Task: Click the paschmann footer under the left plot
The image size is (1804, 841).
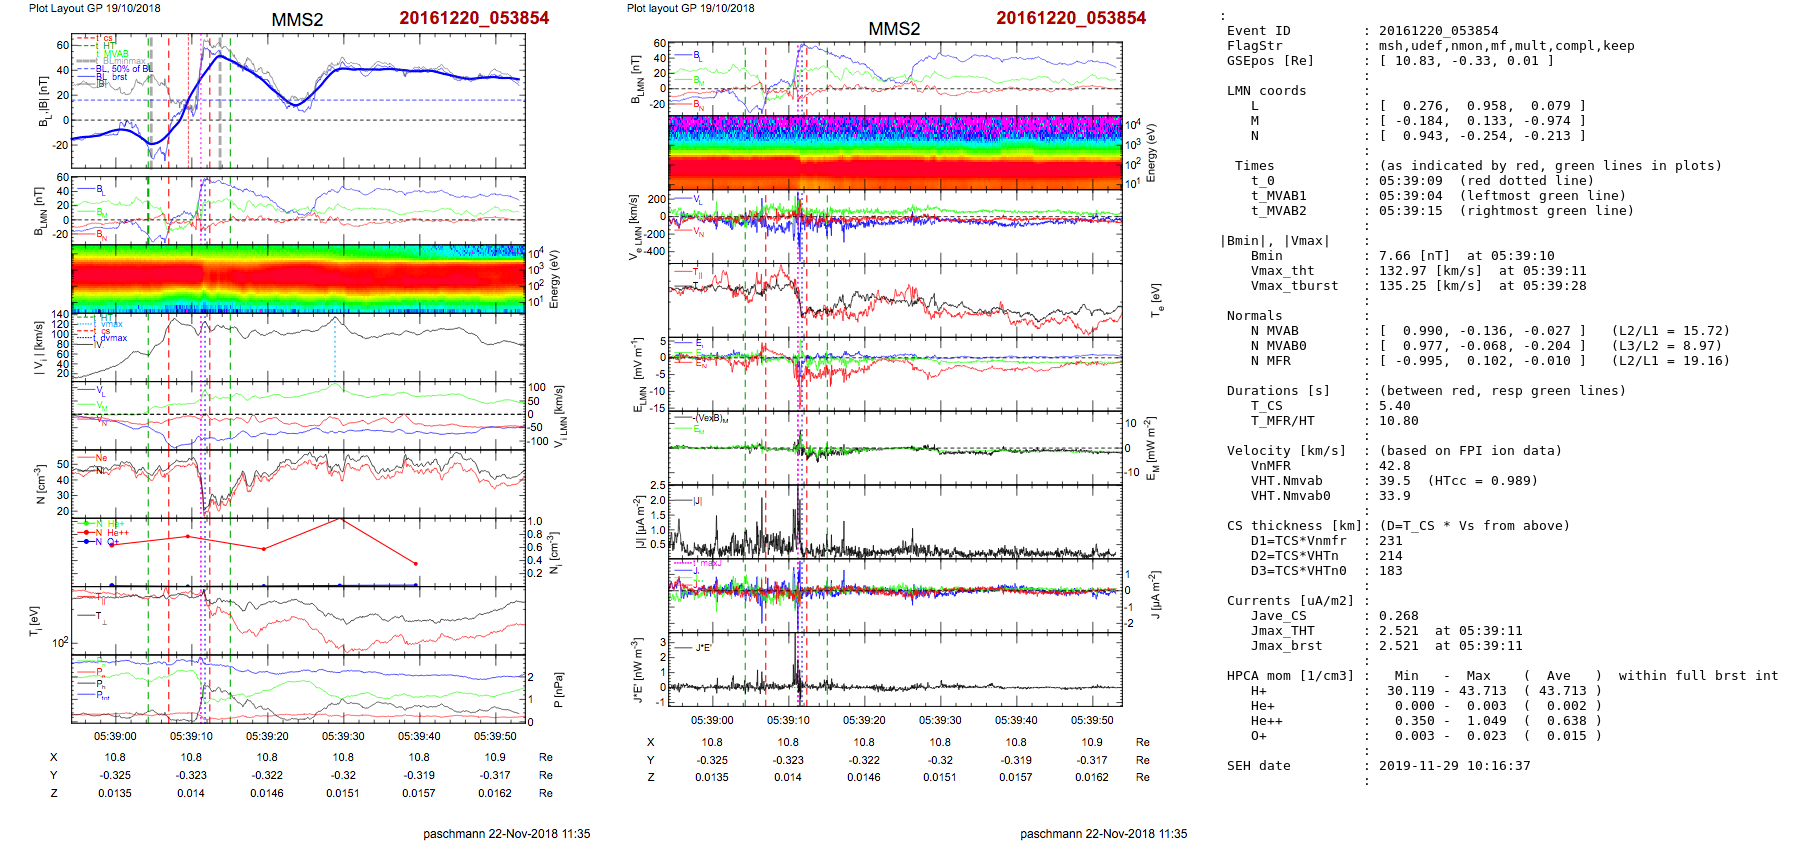Action: click(x=506, y=833)
